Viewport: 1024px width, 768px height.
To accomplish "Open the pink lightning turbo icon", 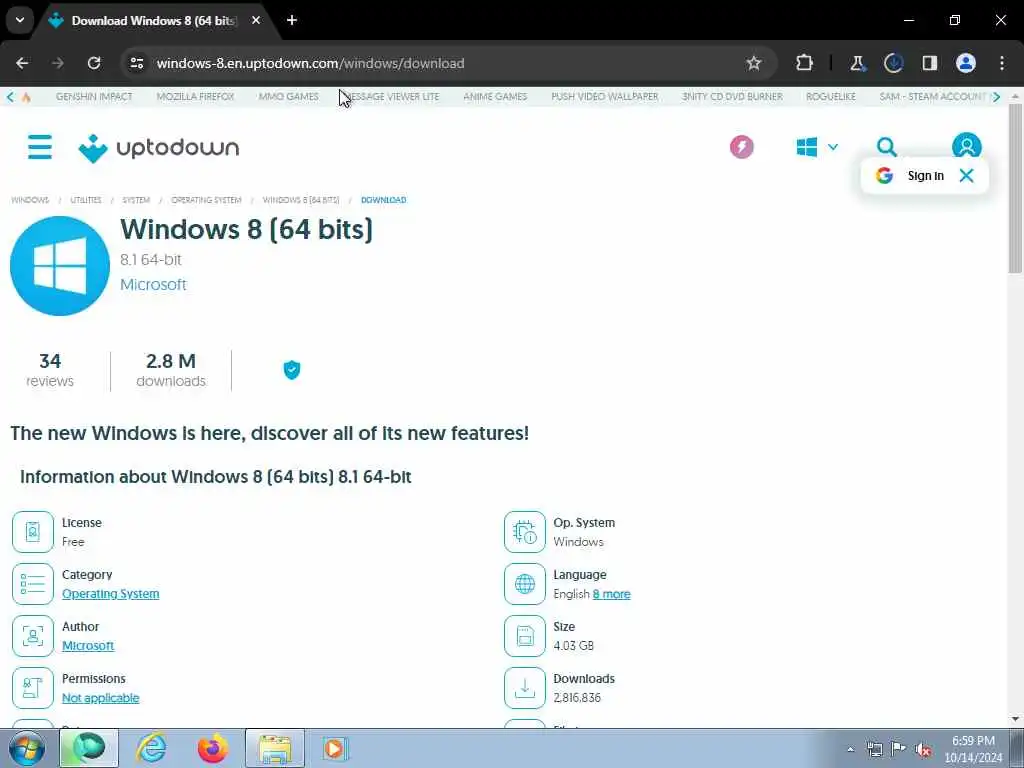I will [x=741, y=147].
